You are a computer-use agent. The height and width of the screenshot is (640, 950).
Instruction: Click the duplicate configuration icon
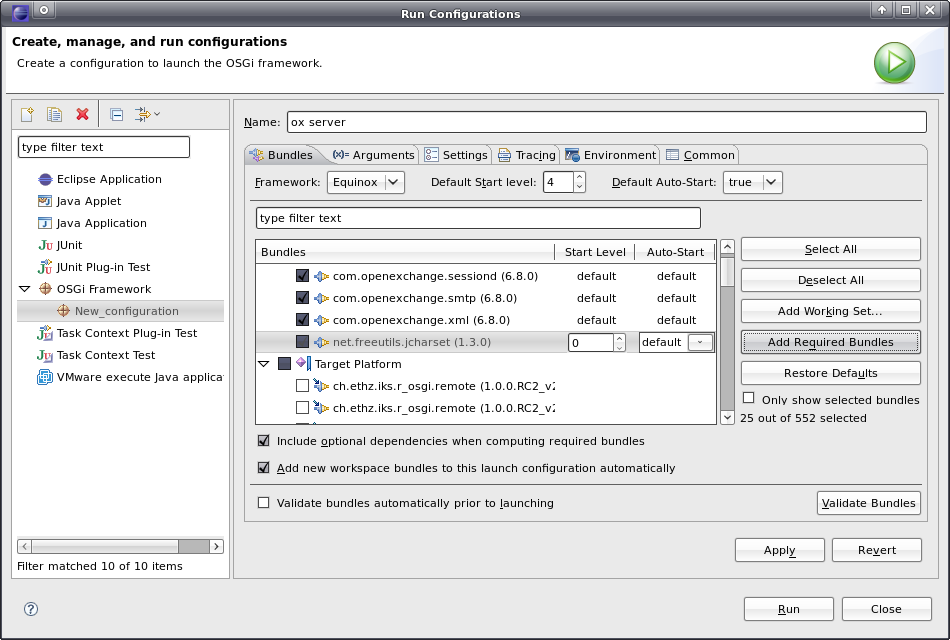(55, 114)
